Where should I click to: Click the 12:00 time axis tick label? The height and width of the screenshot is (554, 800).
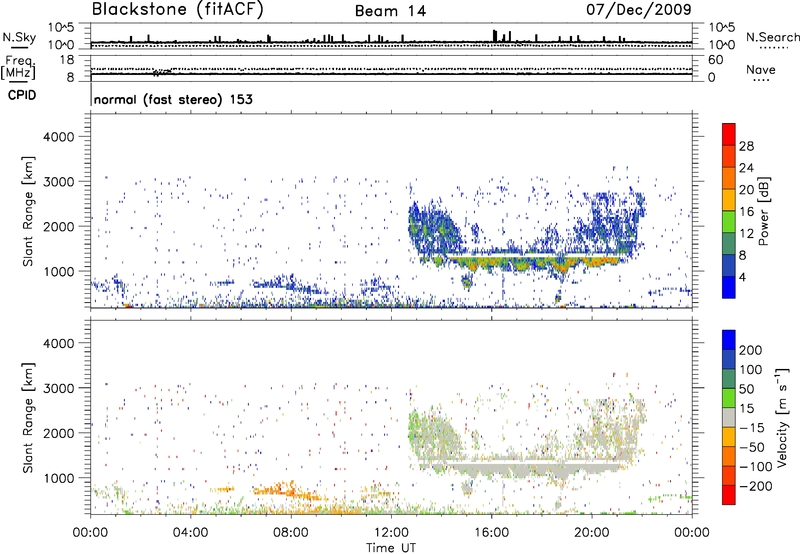coord(391,533)
